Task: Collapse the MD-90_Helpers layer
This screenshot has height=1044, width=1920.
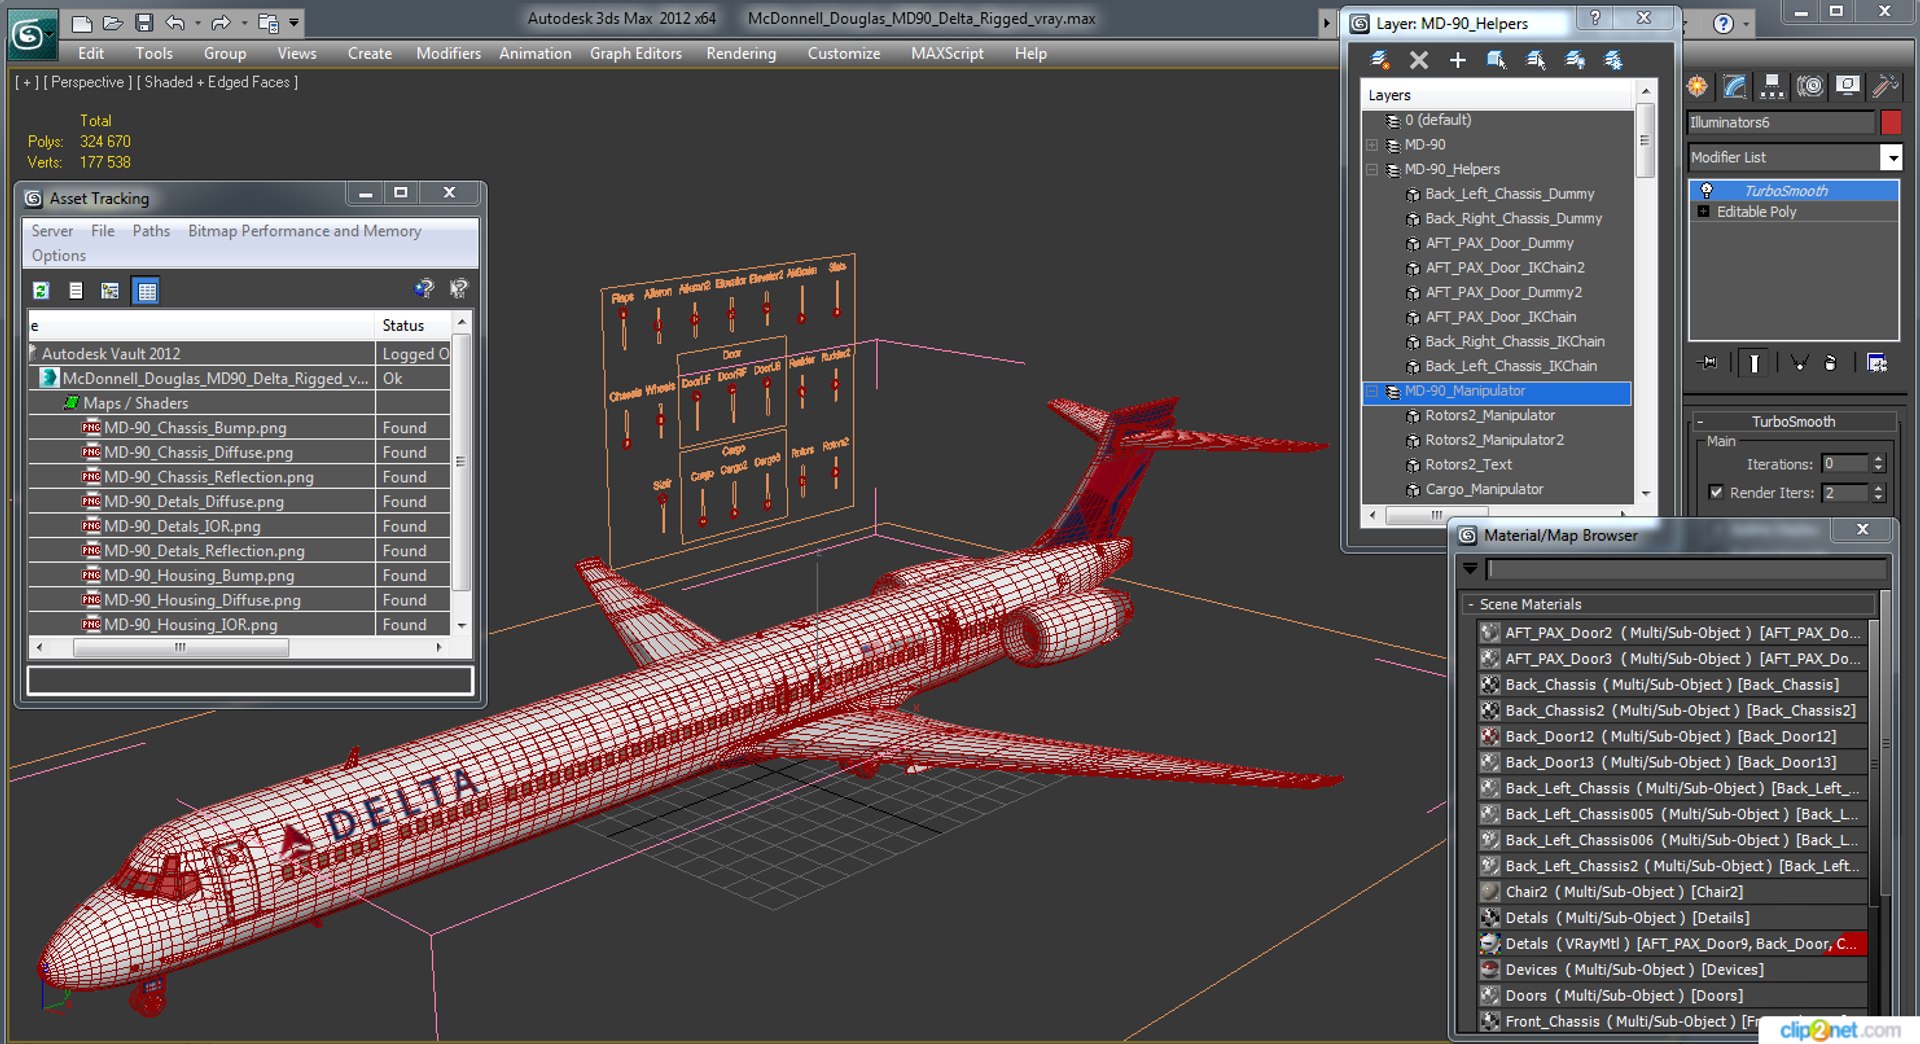Action: point(1372,170)
